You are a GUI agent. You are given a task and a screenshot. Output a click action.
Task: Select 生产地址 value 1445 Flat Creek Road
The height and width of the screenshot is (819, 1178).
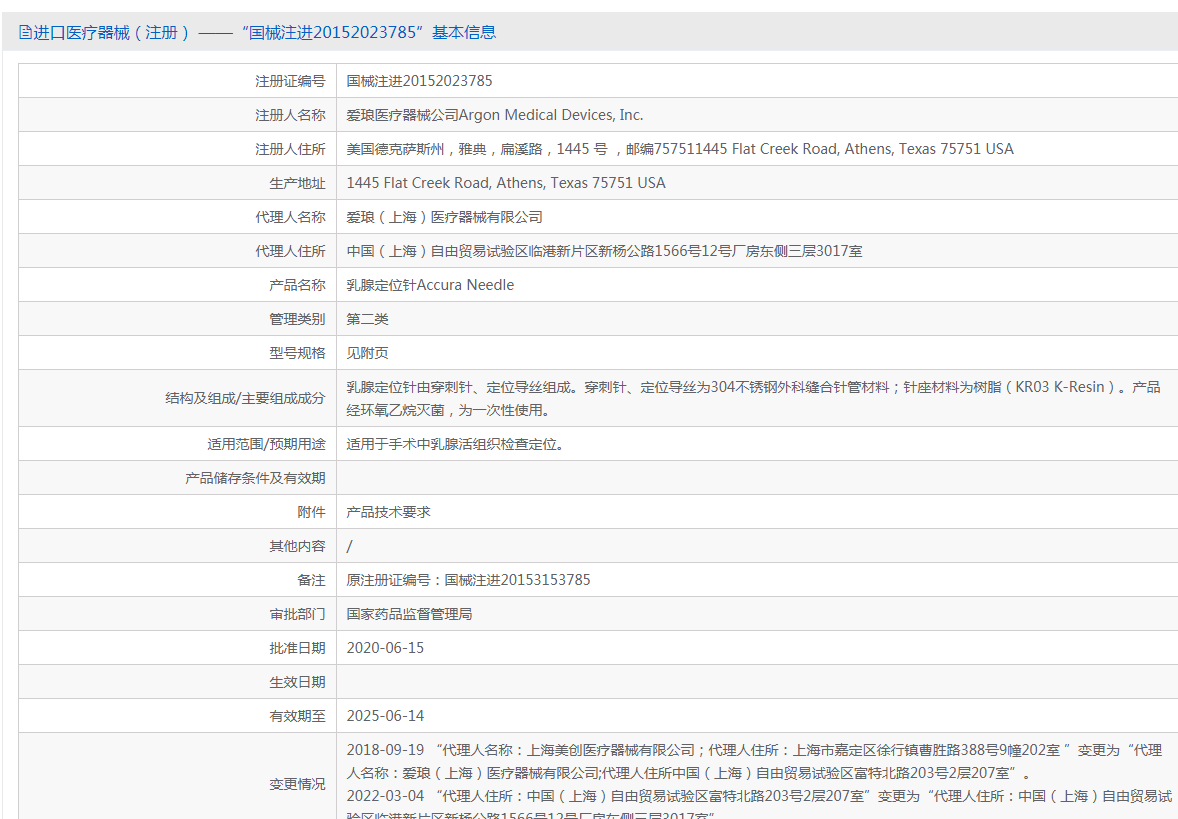(x=506, y=183)
